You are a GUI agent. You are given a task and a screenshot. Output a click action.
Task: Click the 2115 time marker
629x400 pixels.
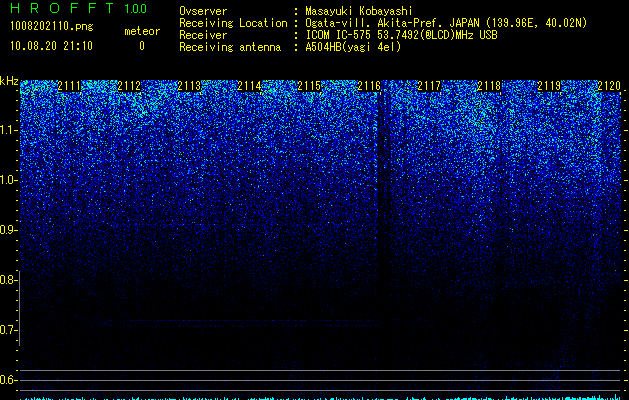[x=309, y=86]
